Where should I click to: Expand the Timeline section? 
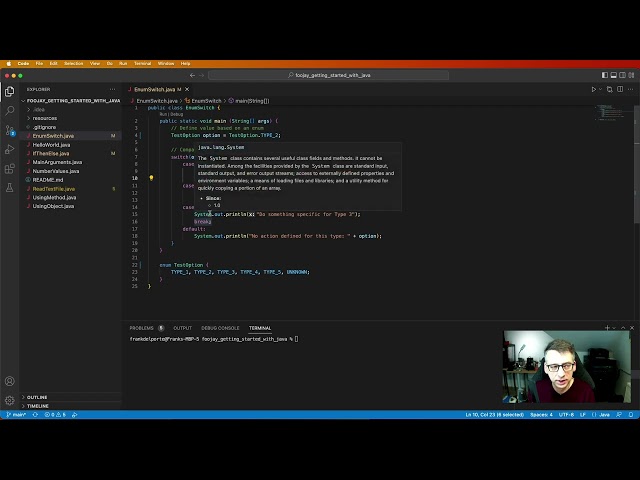click(70, 406)
